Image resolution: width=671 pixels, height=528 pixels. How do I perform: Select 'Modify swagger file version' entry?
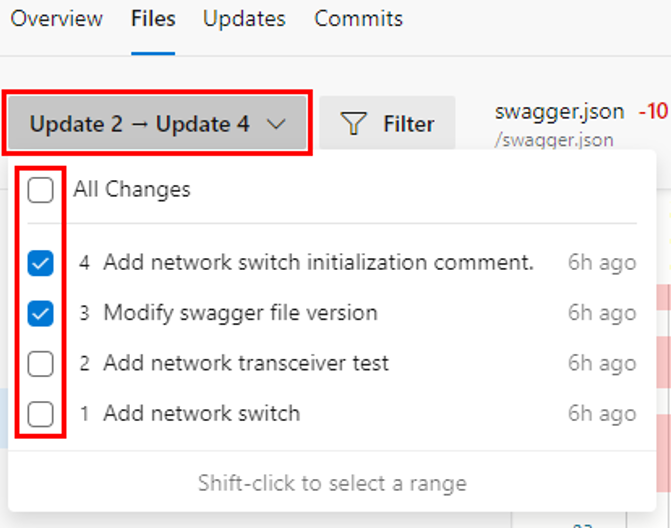(240, 313)
